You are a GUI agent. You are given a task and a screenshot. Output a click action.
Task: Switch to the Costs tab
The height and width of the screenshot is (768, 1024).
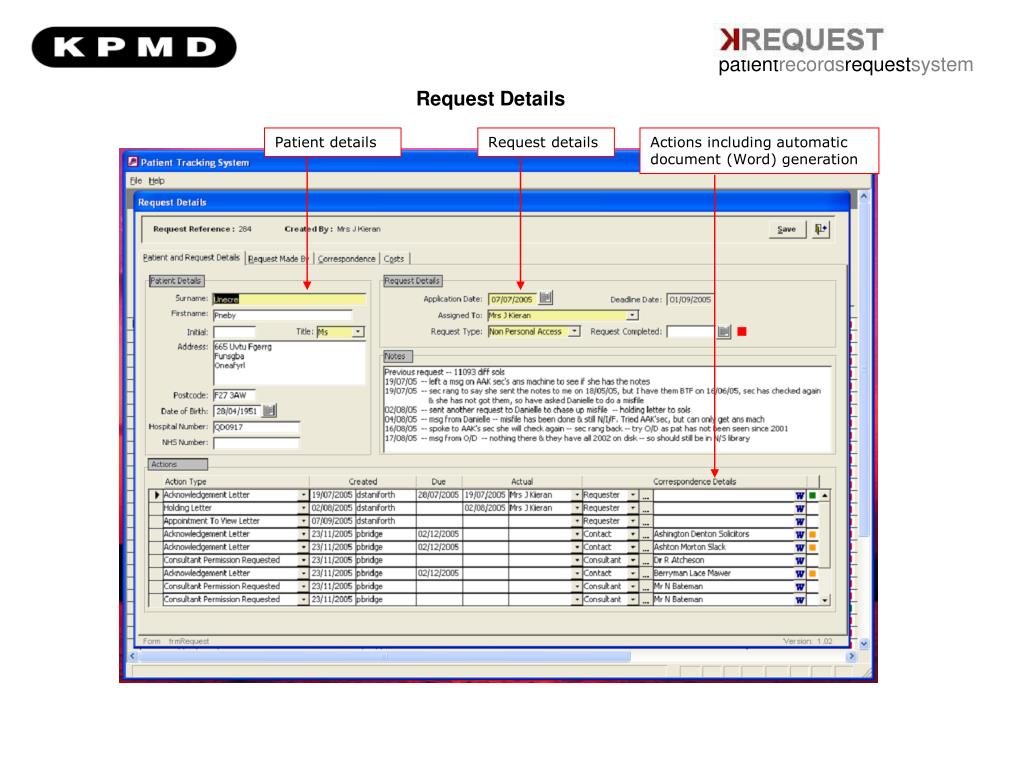tap(393, 259)
